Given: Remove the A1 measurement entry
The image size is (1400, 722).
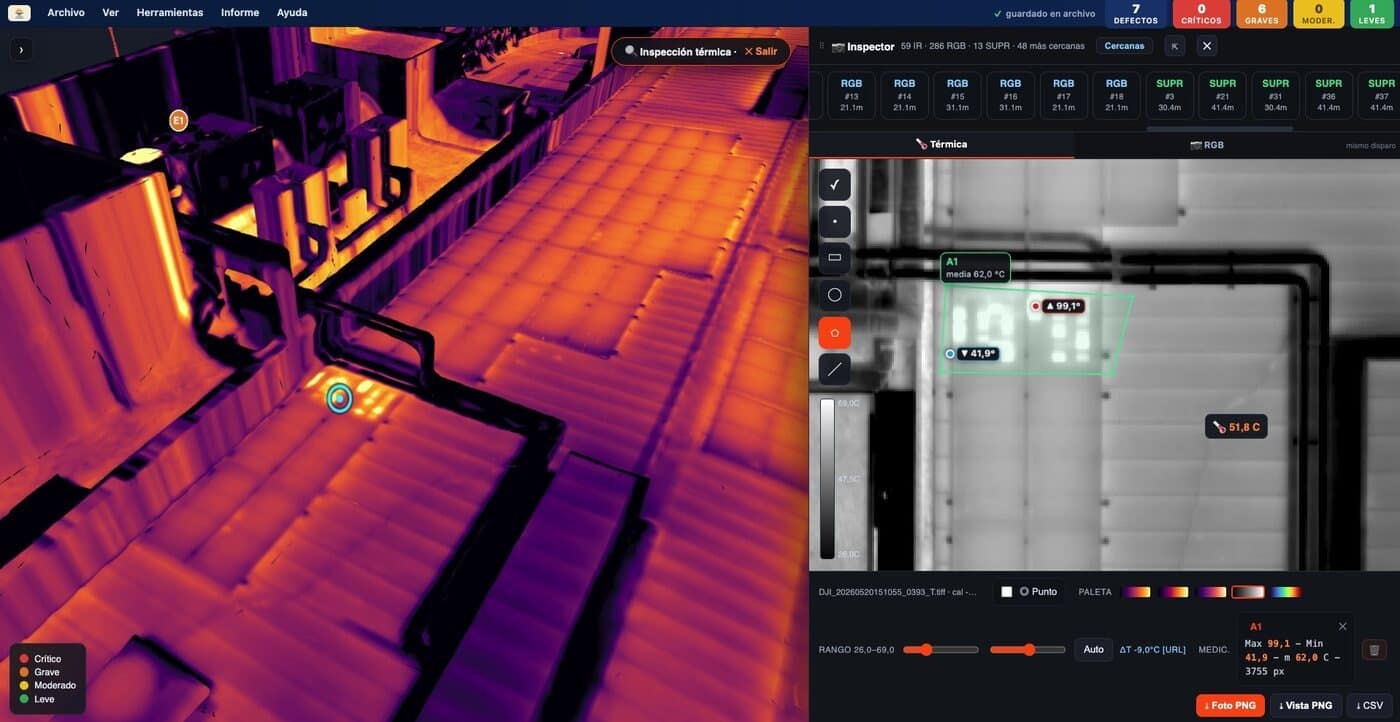Looking at the screenshot, I should tap(1342, 626).
